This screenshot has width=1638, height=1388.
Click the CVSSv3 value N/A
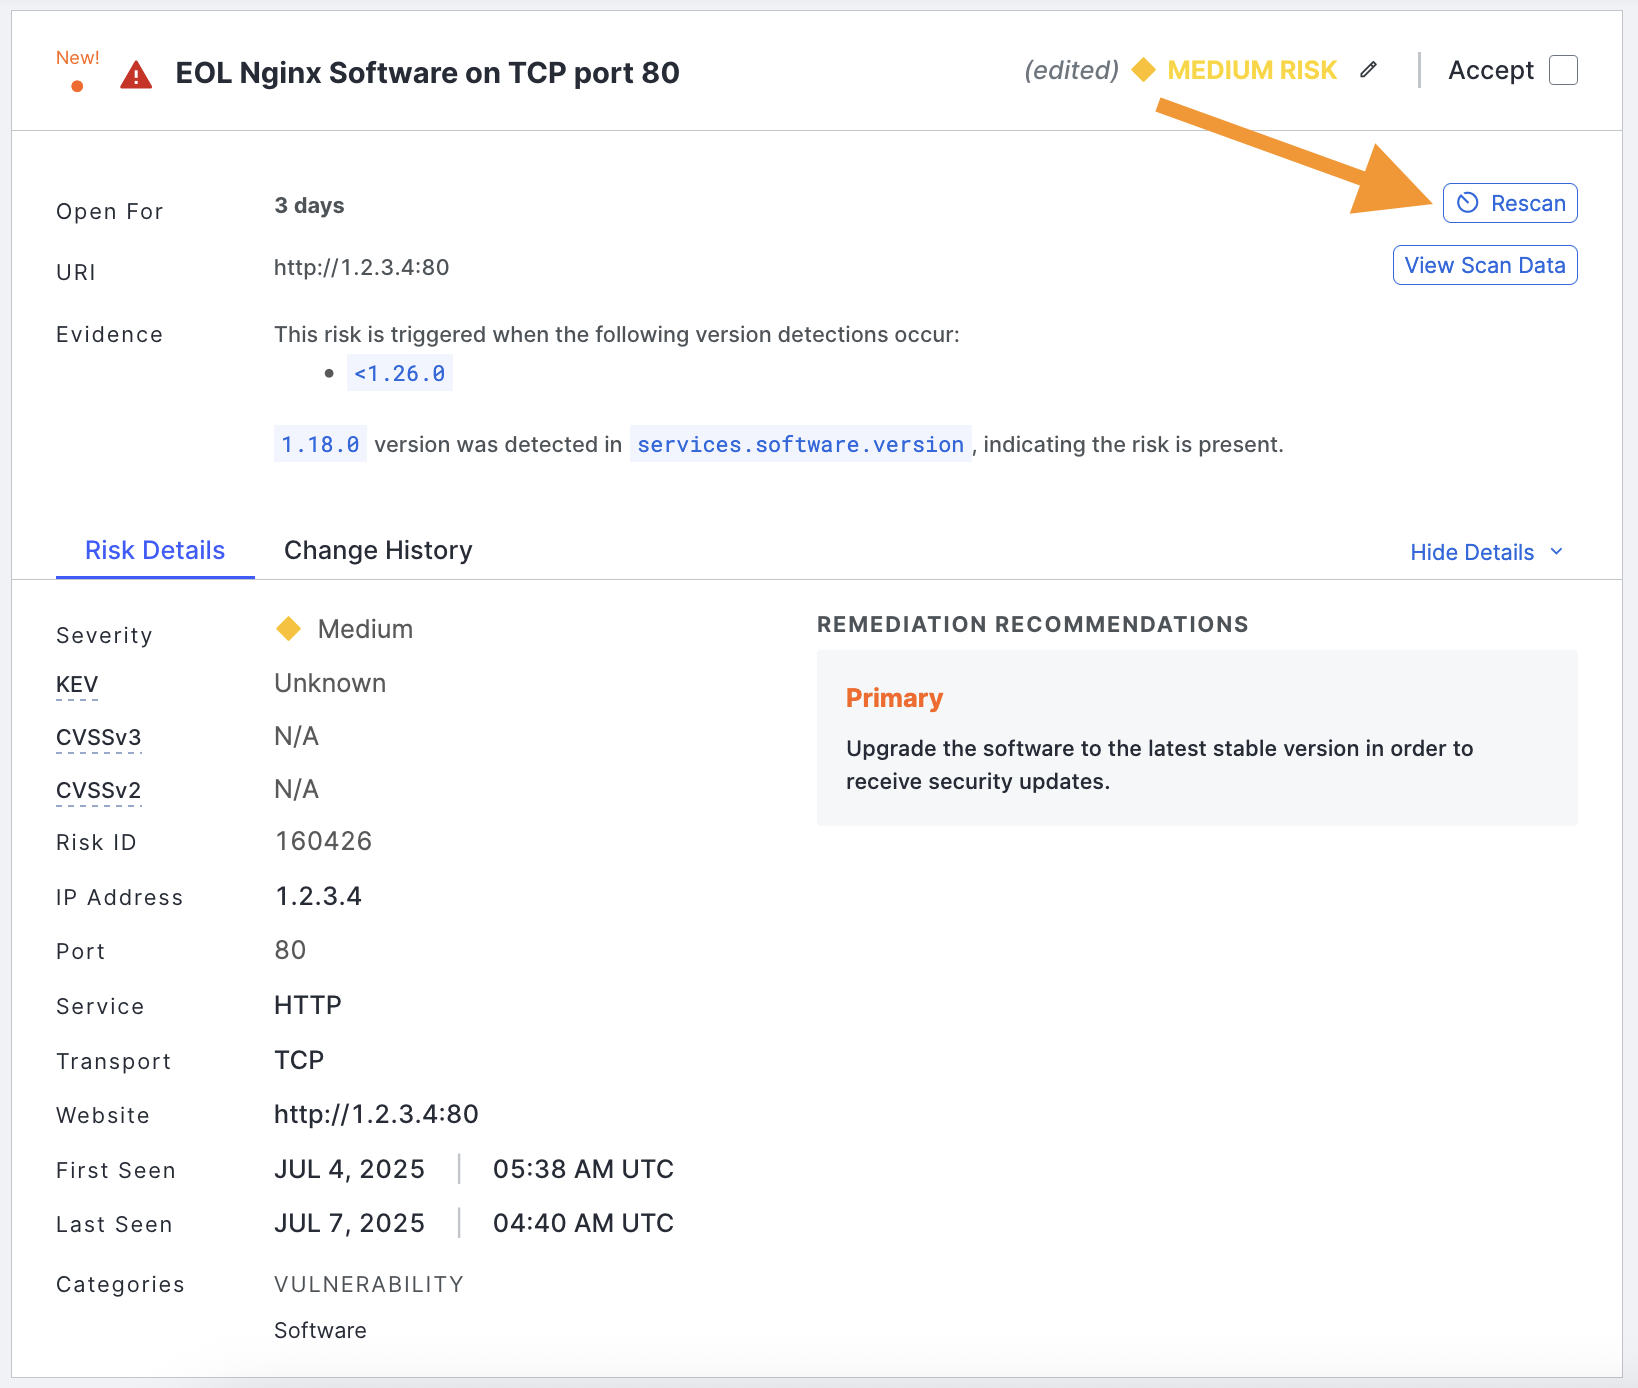pos(296,736)
